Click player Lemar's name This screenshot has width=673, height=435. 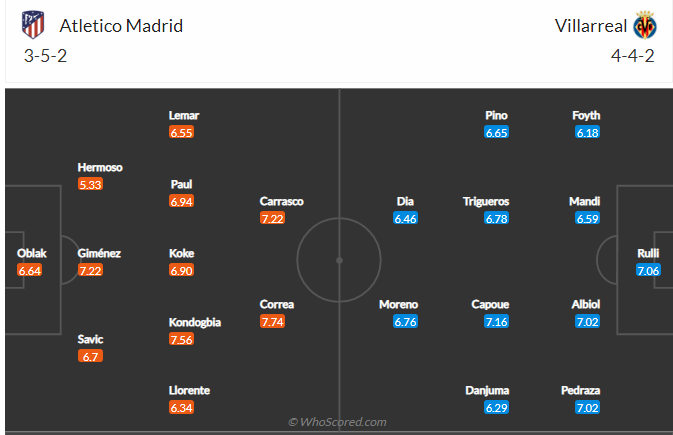[x=184, y=116]
